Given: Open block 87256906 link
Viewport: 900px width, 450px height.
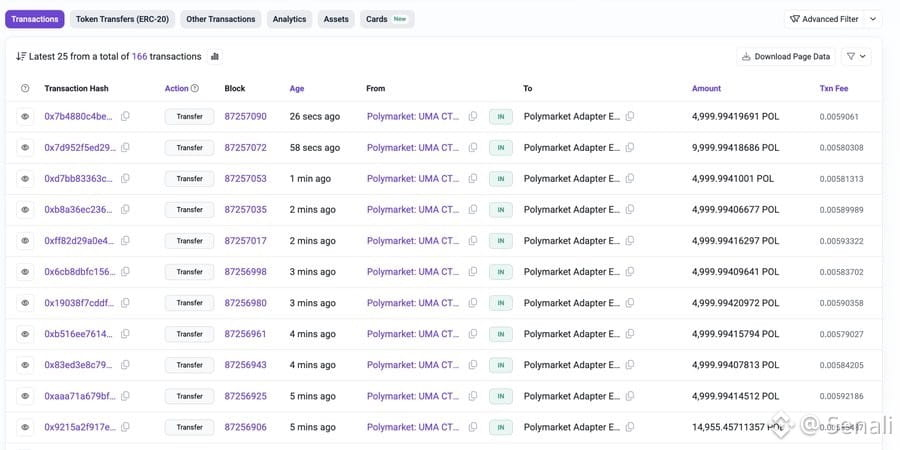Looking at the screenshot, I should (245, 427).
